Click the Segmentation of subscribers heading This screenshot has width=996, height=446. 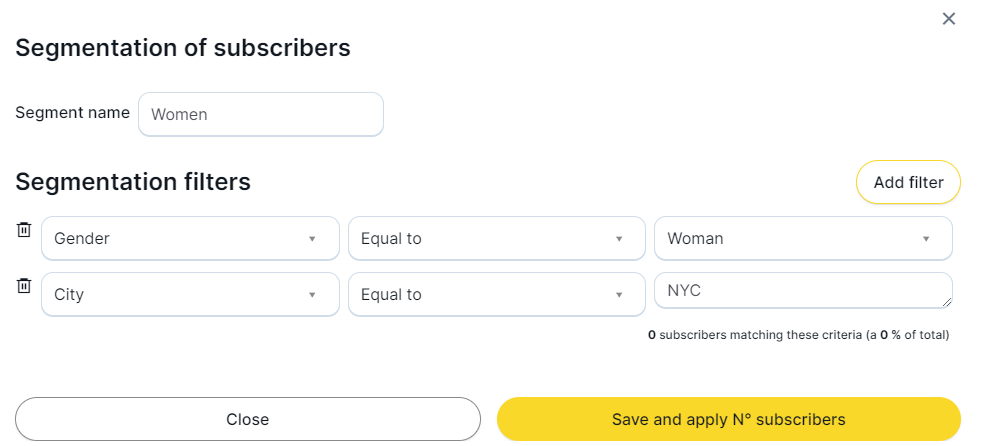(183, 47)
